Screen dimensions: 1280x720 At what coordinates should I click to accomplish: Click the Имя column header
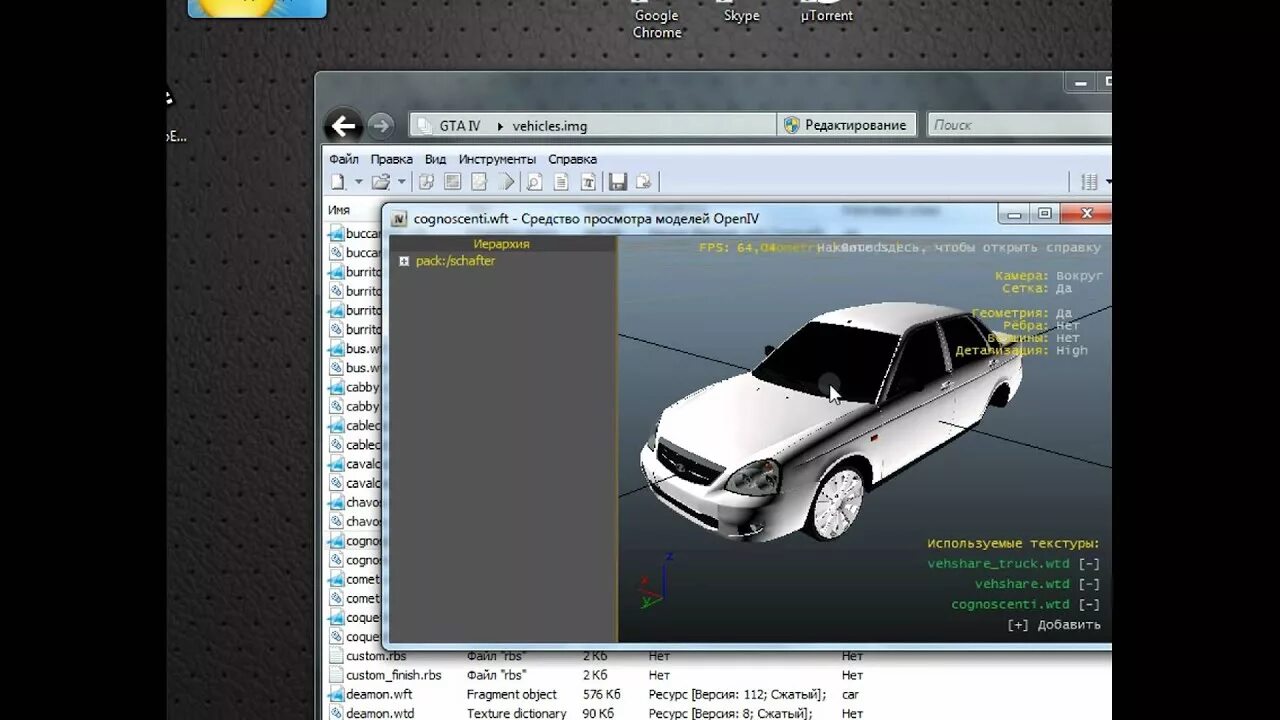(339, 210)
